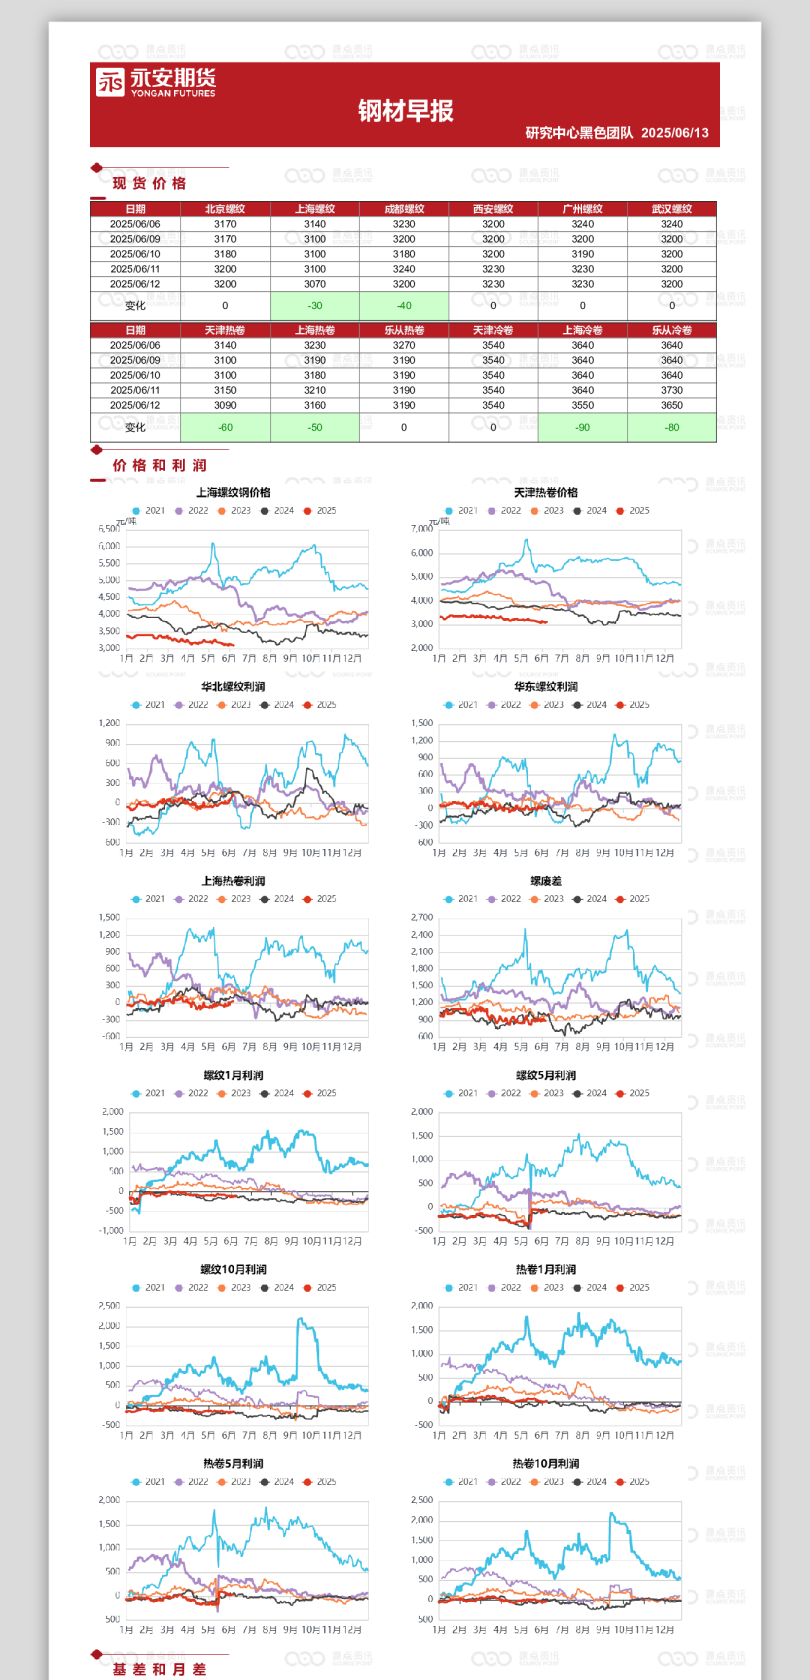Image resolution: width=810 pixels, height=1680 pixels.
Task: Click the red diamond marker beside 价格和利润
Action: tap(96, 450)
